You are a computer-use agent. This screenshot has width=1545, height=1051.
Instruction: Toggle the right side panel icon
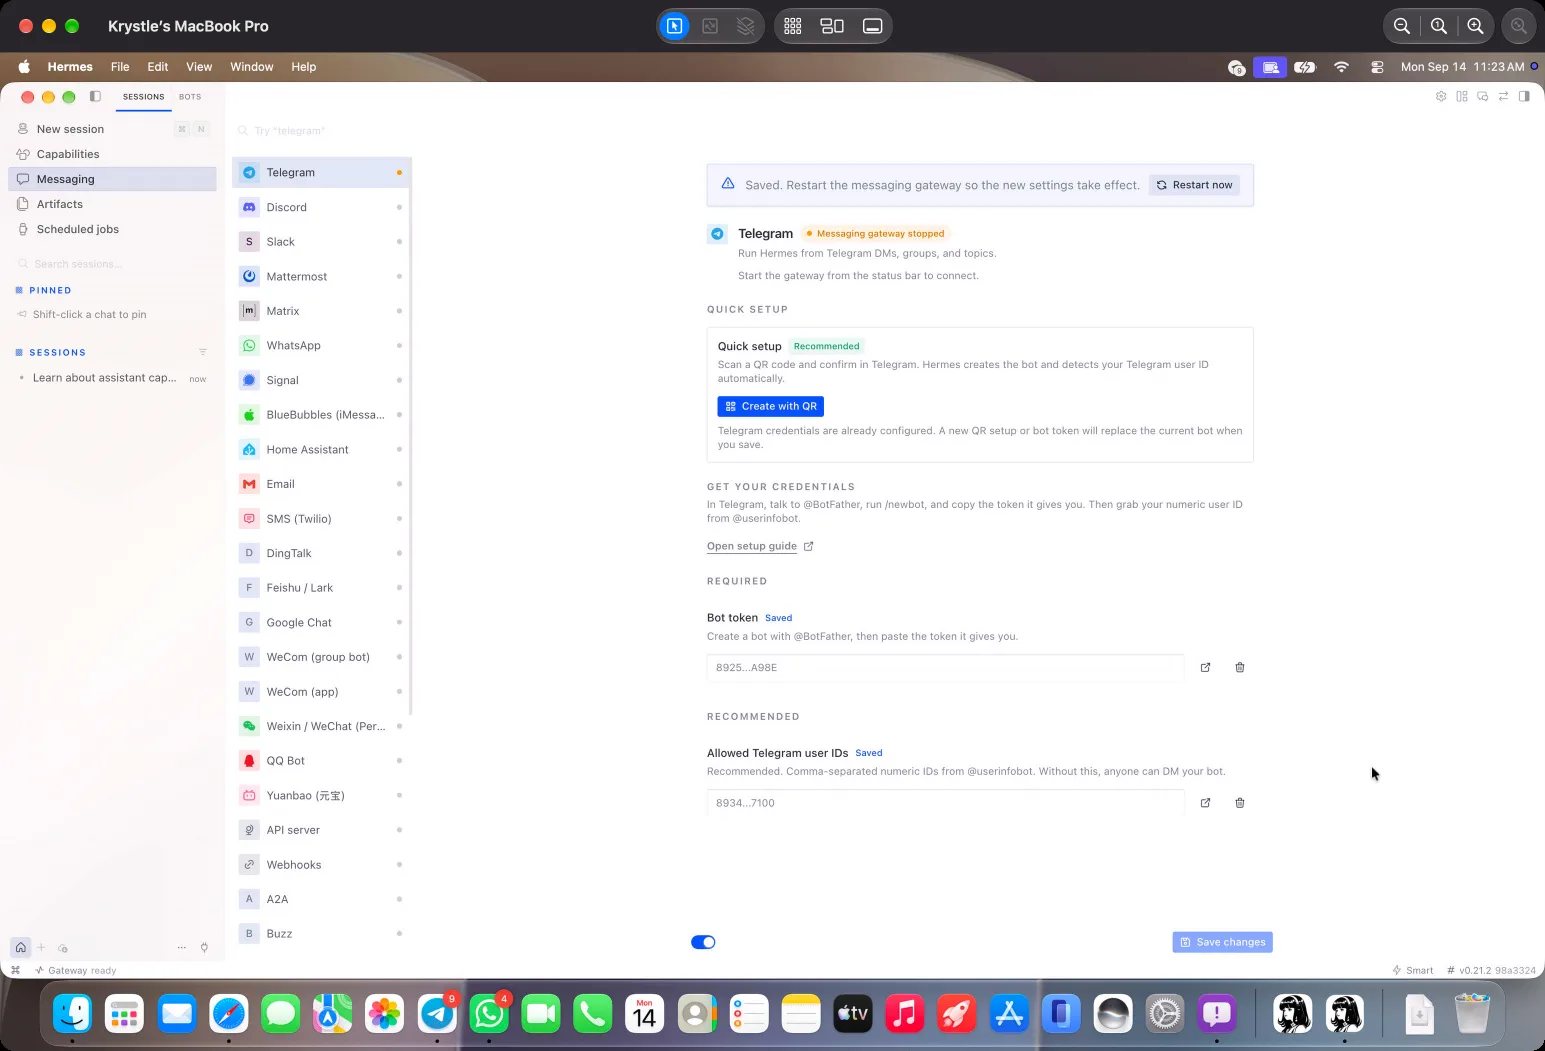pos(1524,97)
